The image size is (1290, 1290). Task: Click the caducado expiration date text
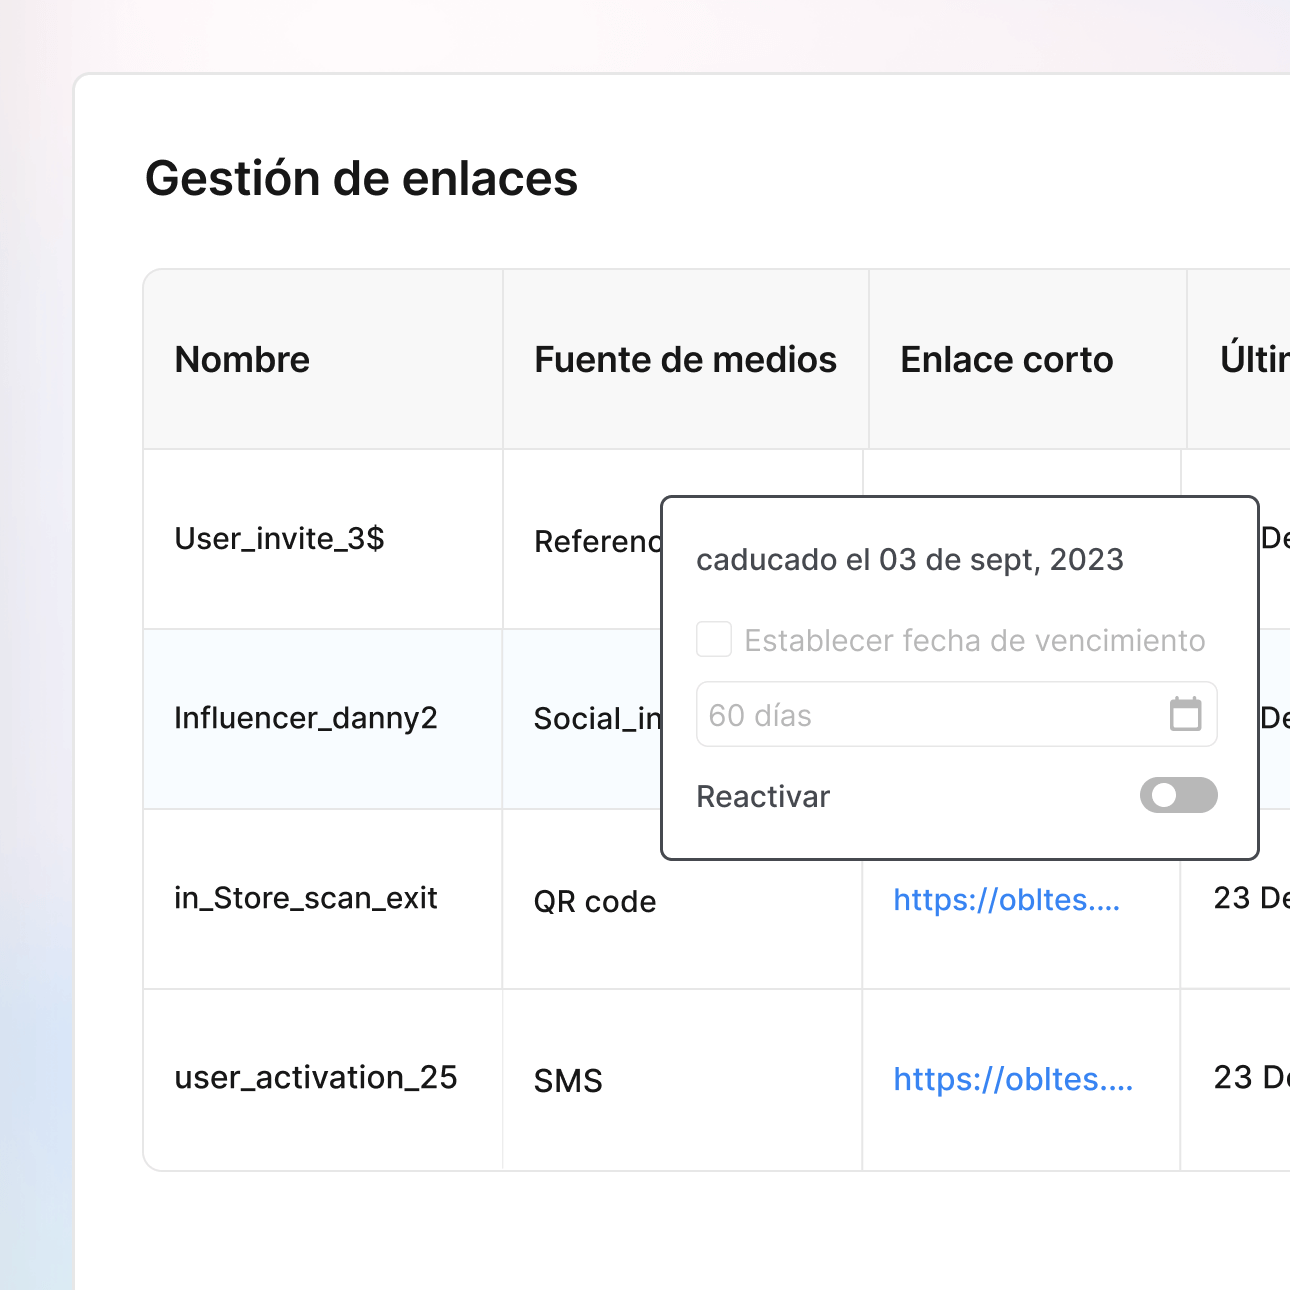[910, 560]
